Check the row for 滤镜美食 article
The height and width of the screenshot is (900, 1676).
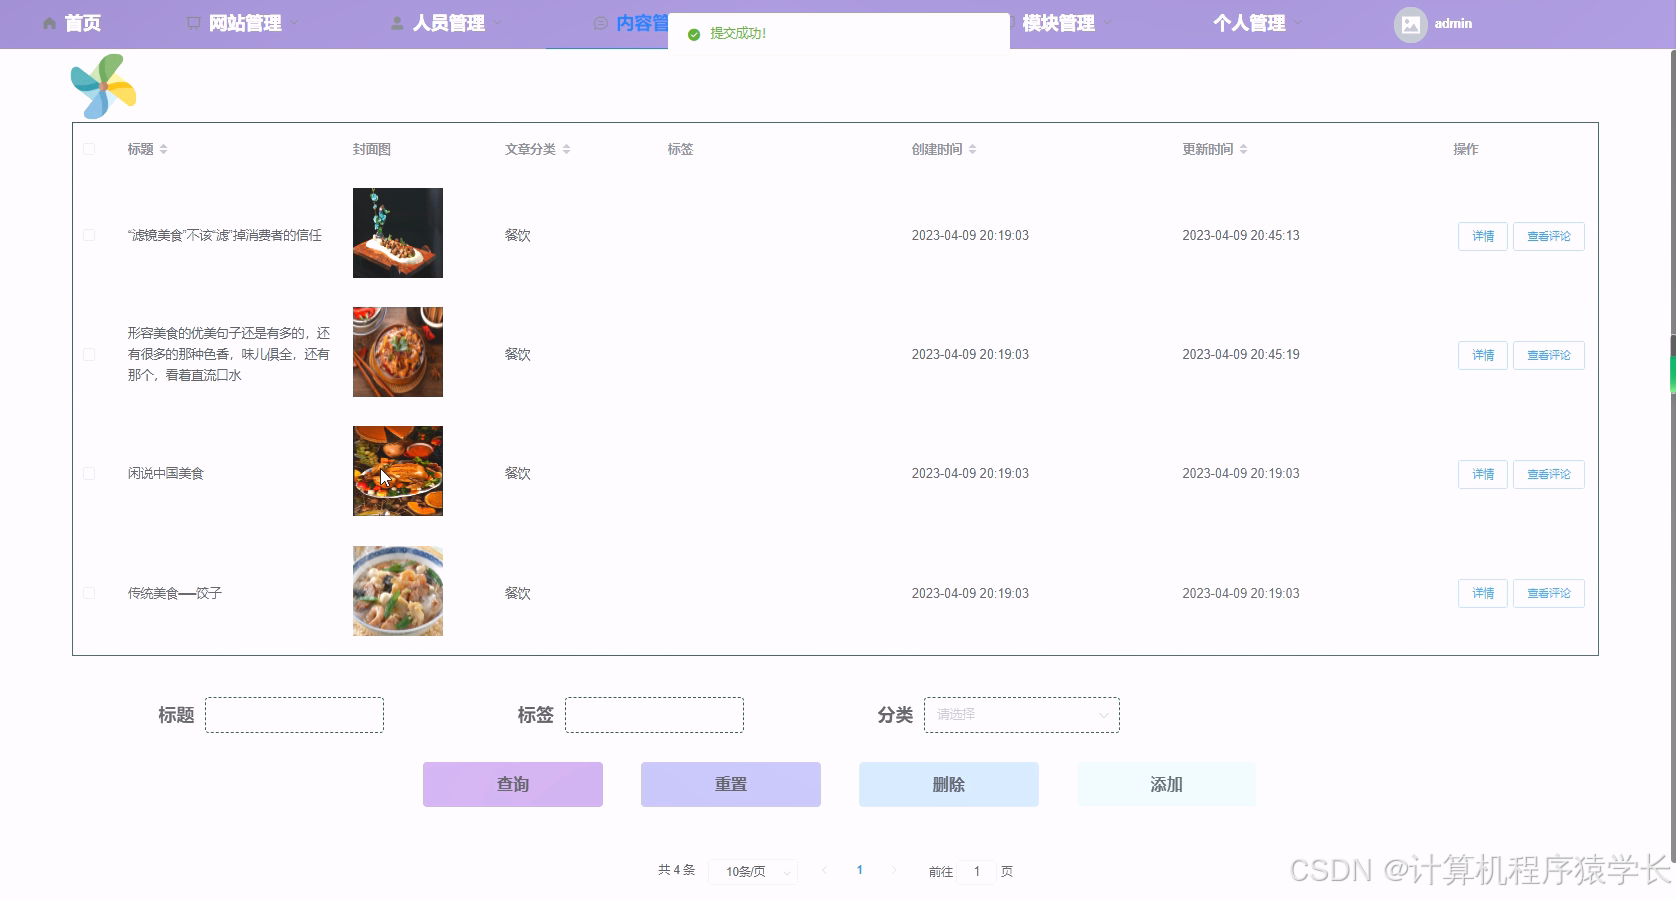pos(89,235)
